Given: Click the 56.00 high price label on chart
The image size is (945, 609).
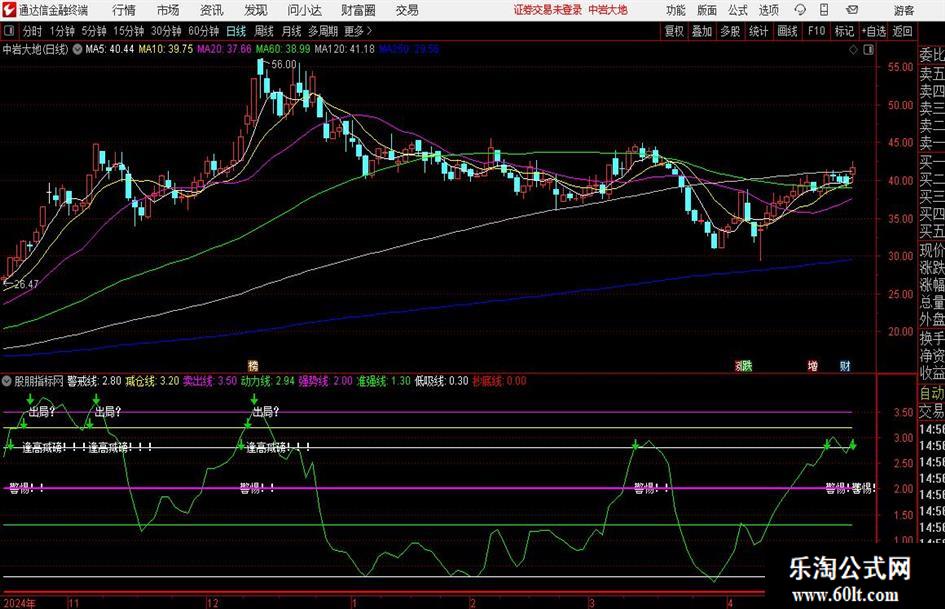Looking at the screenshot, I should tap(284, 64).
